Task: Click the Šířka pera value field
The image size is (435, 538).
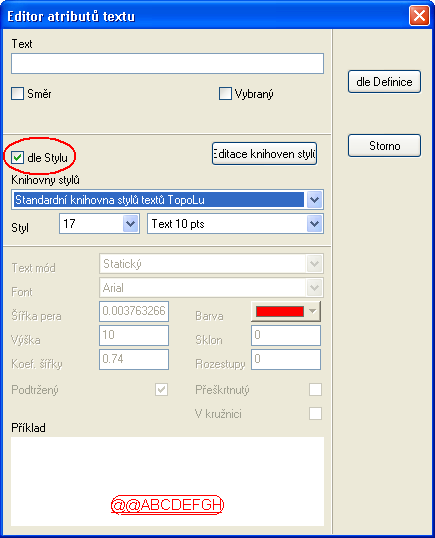Action: coord(134,311)
